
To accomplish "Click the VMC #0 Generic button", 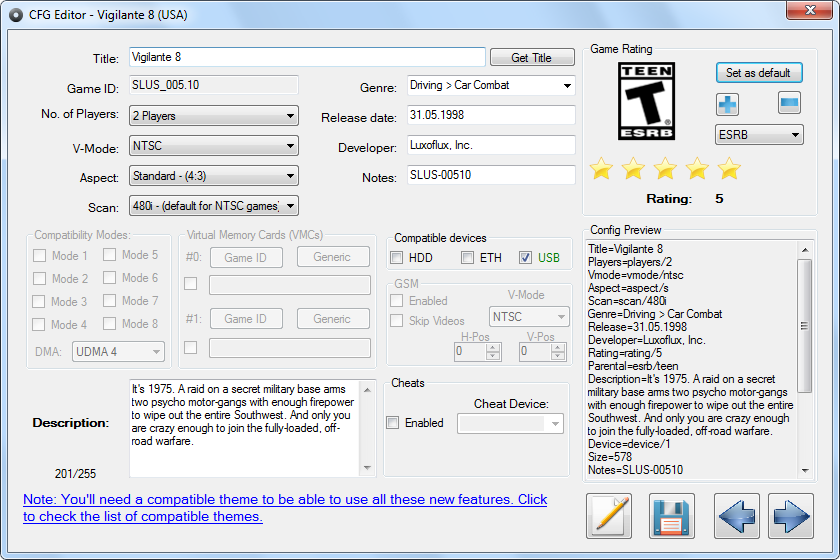I will (x=333, y=257).
